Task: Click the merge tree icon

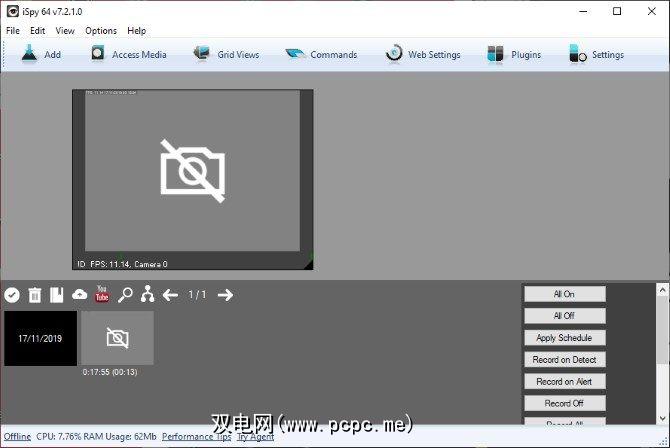Action: [x=147, y=294]
